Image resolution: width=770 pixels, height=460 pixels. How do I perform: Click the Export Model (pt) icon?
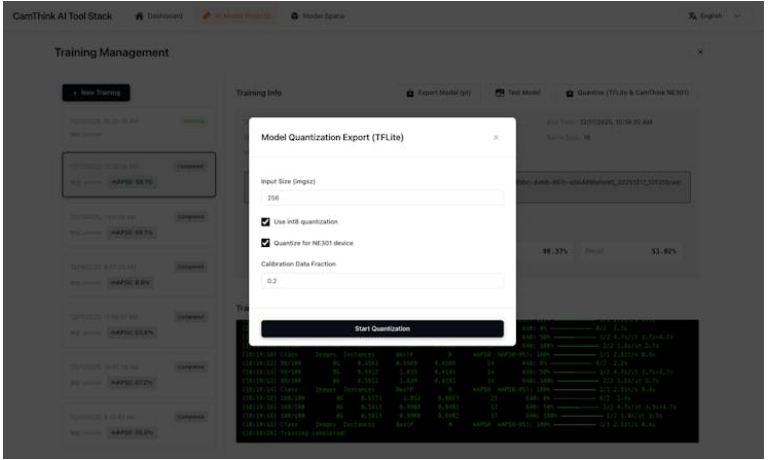(410, 93)
